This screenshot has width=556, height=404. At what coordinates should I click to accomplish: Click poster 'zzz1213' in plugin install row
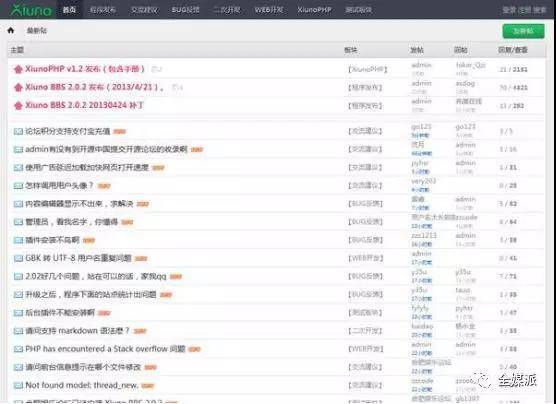click(x=424, y=236)
